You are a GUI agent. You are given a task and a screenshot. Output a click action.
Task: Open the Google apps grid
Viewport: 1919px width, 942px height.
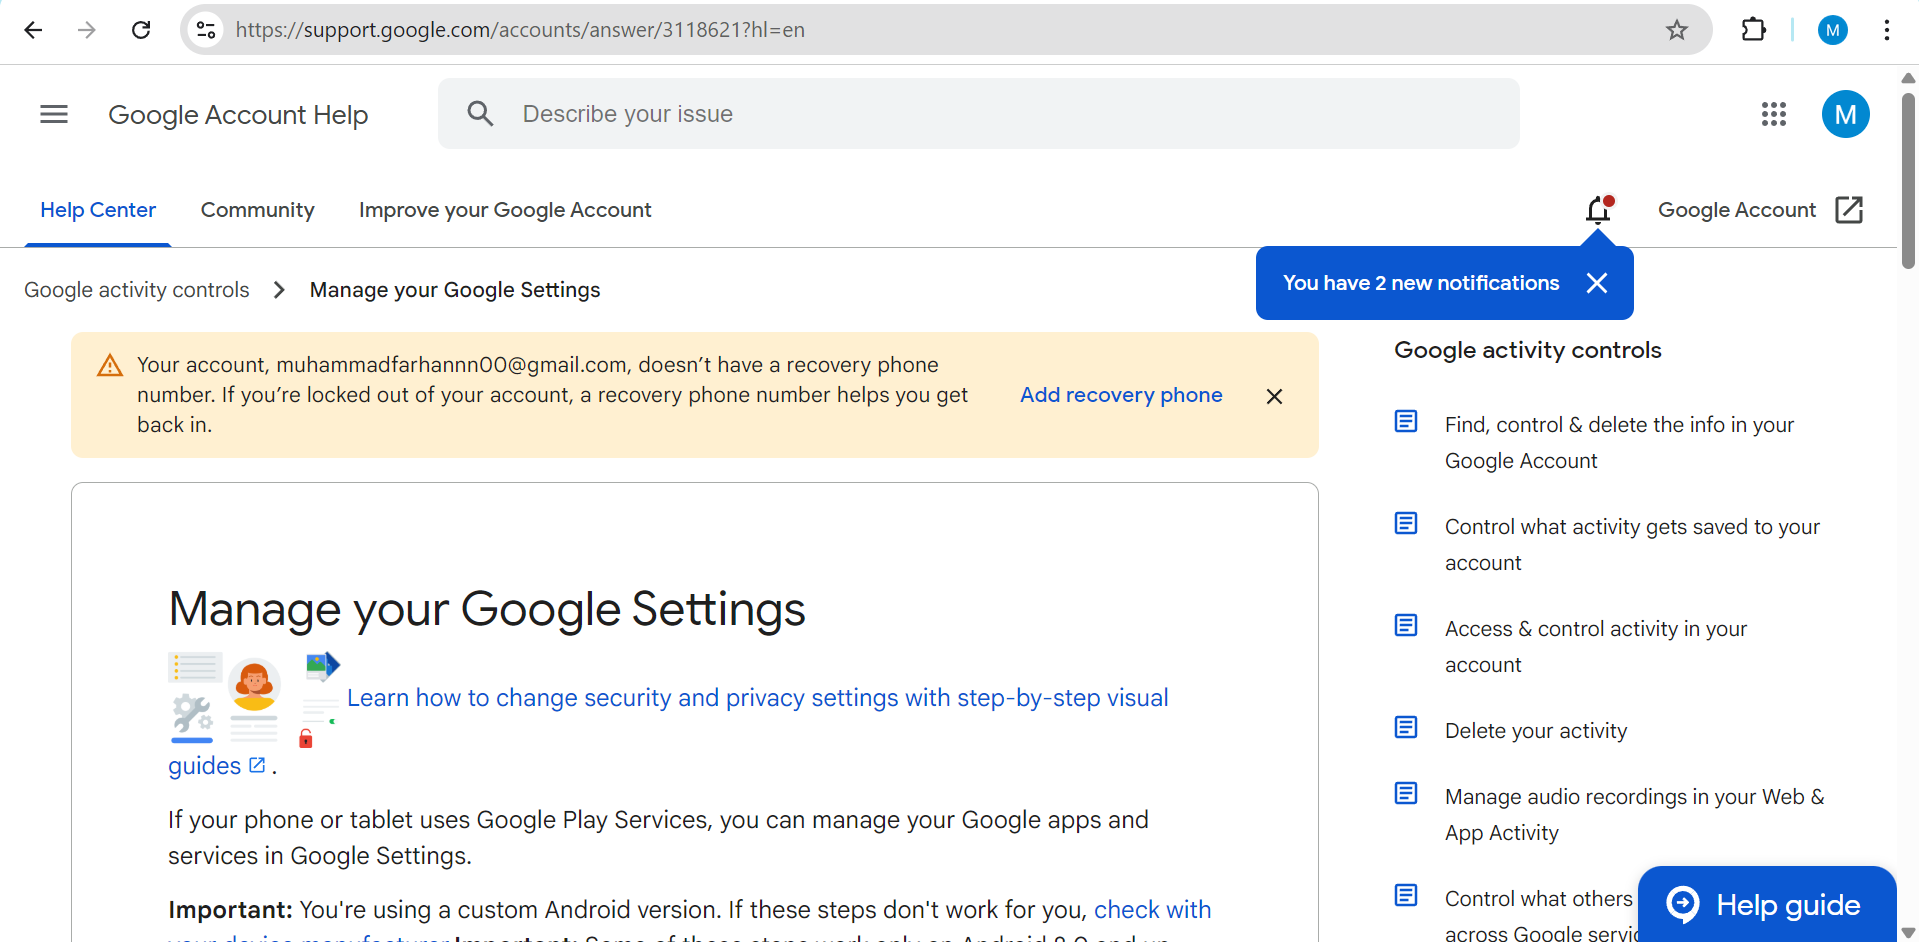(x=1773, y=114)
